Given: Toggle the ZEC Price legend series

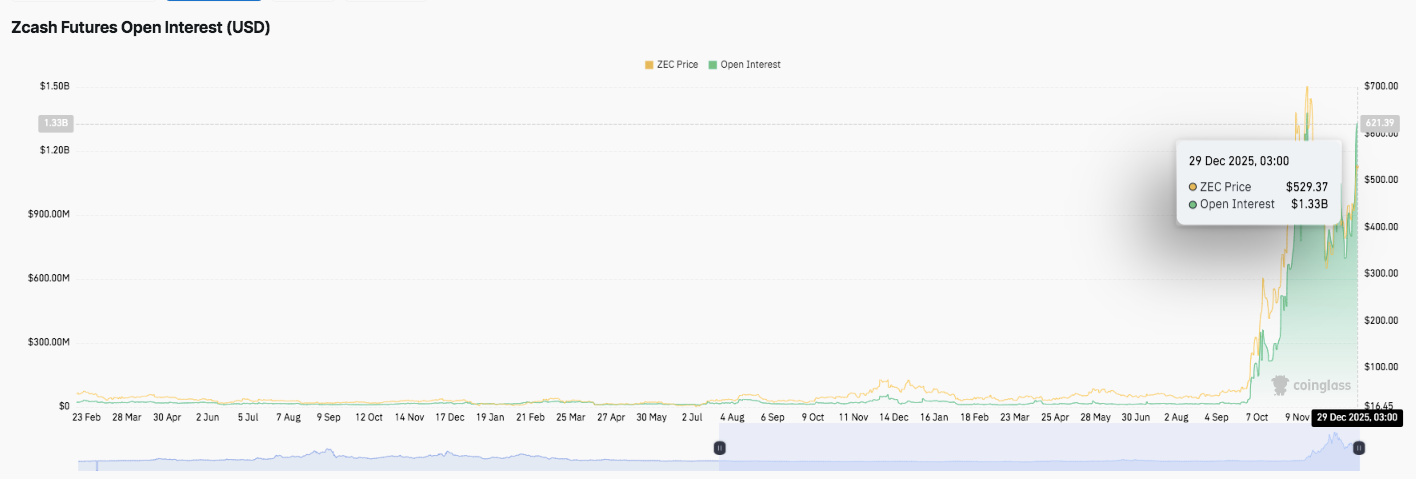Looking at the screenshot, I should tap(677, 65).
